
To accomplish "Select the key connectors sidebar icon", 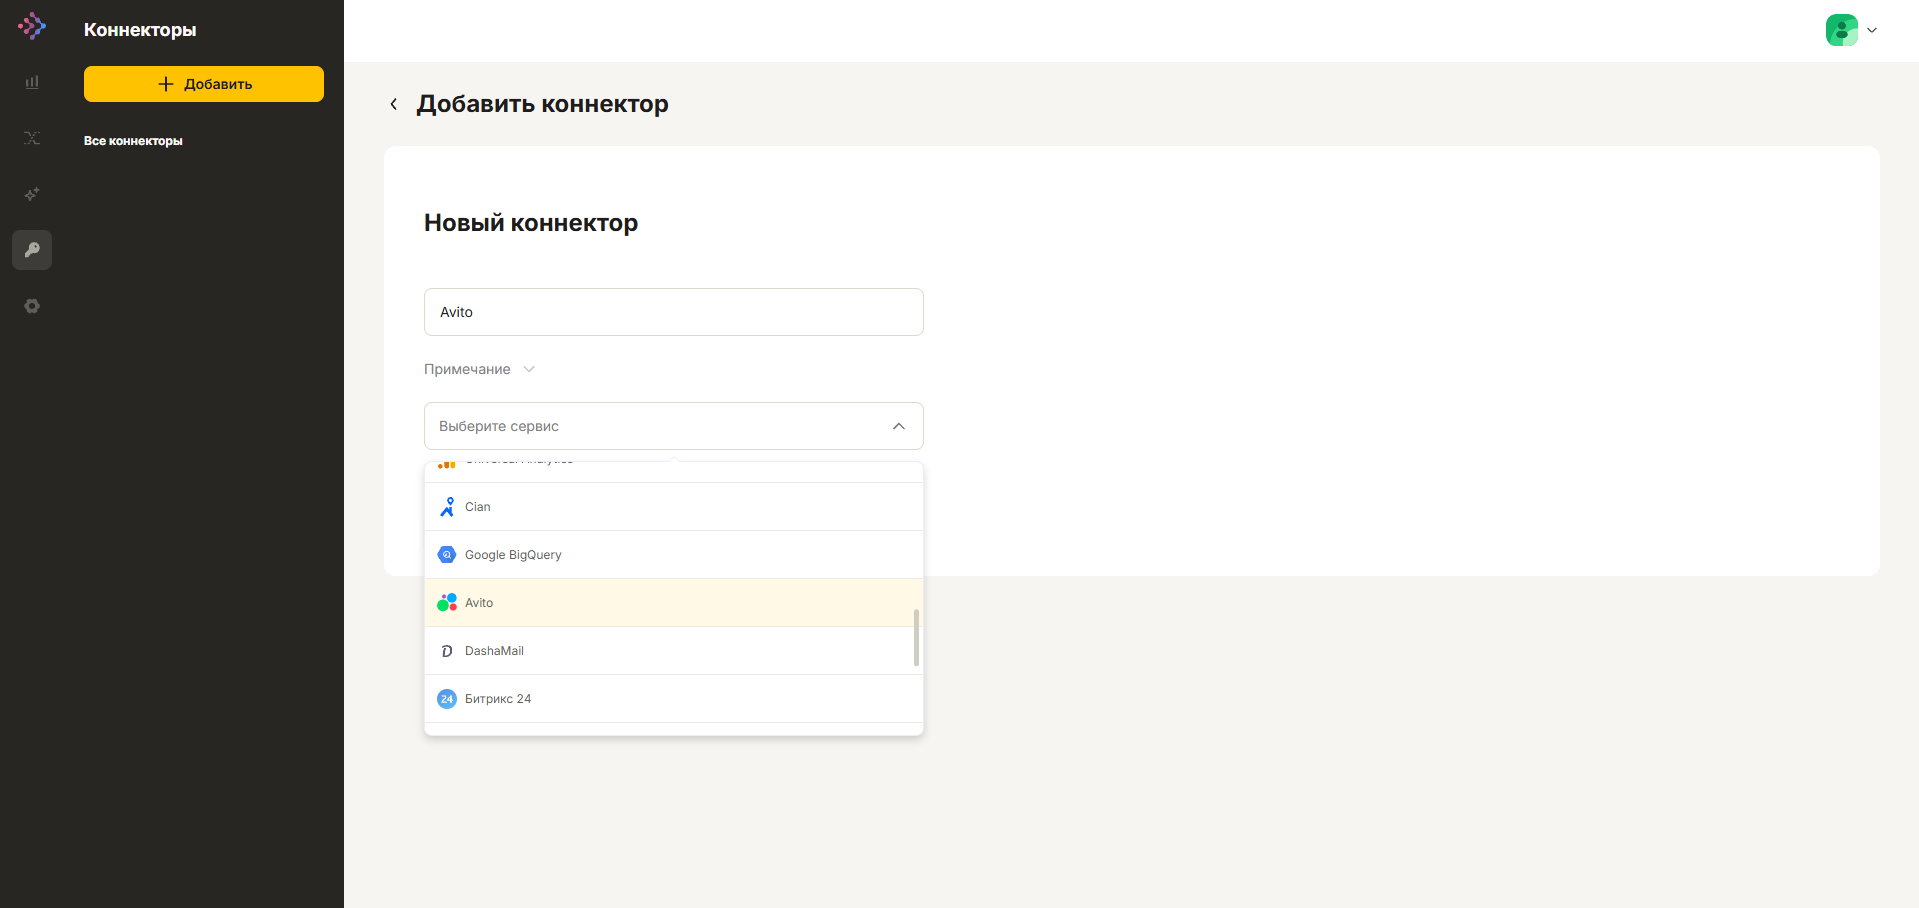I will tap(32, 250).
